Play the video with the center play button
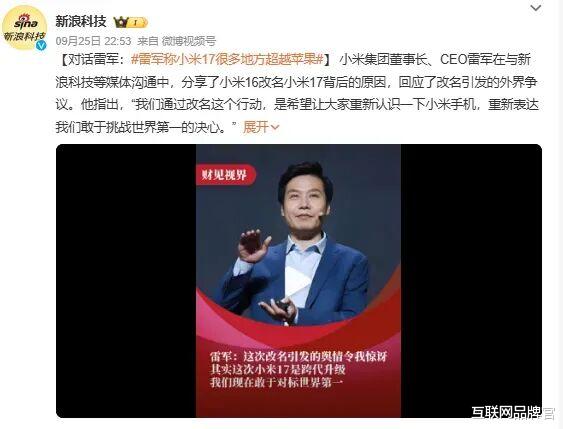This screenshot has height=429, width=563. coord(298,281)
